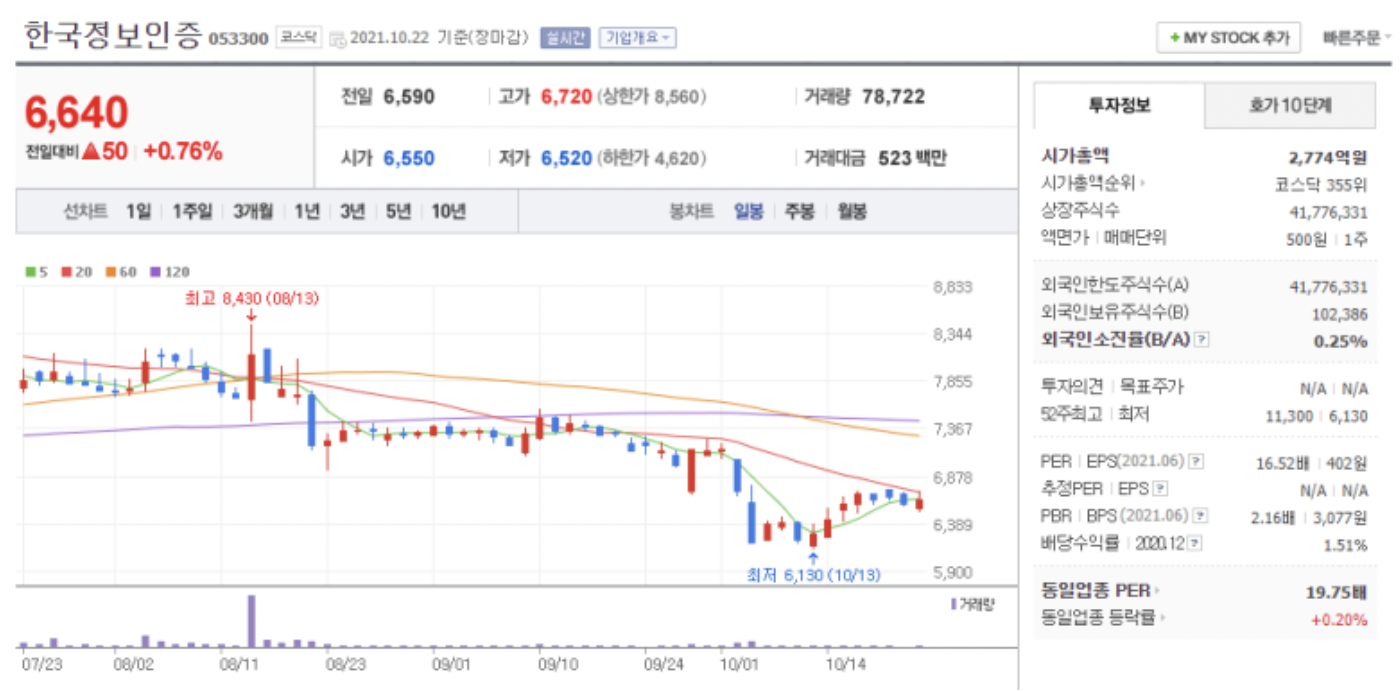This screenshot has width=1400, height=692.
Task: Click the tall volume bar at 08/11
Action: 251,621
